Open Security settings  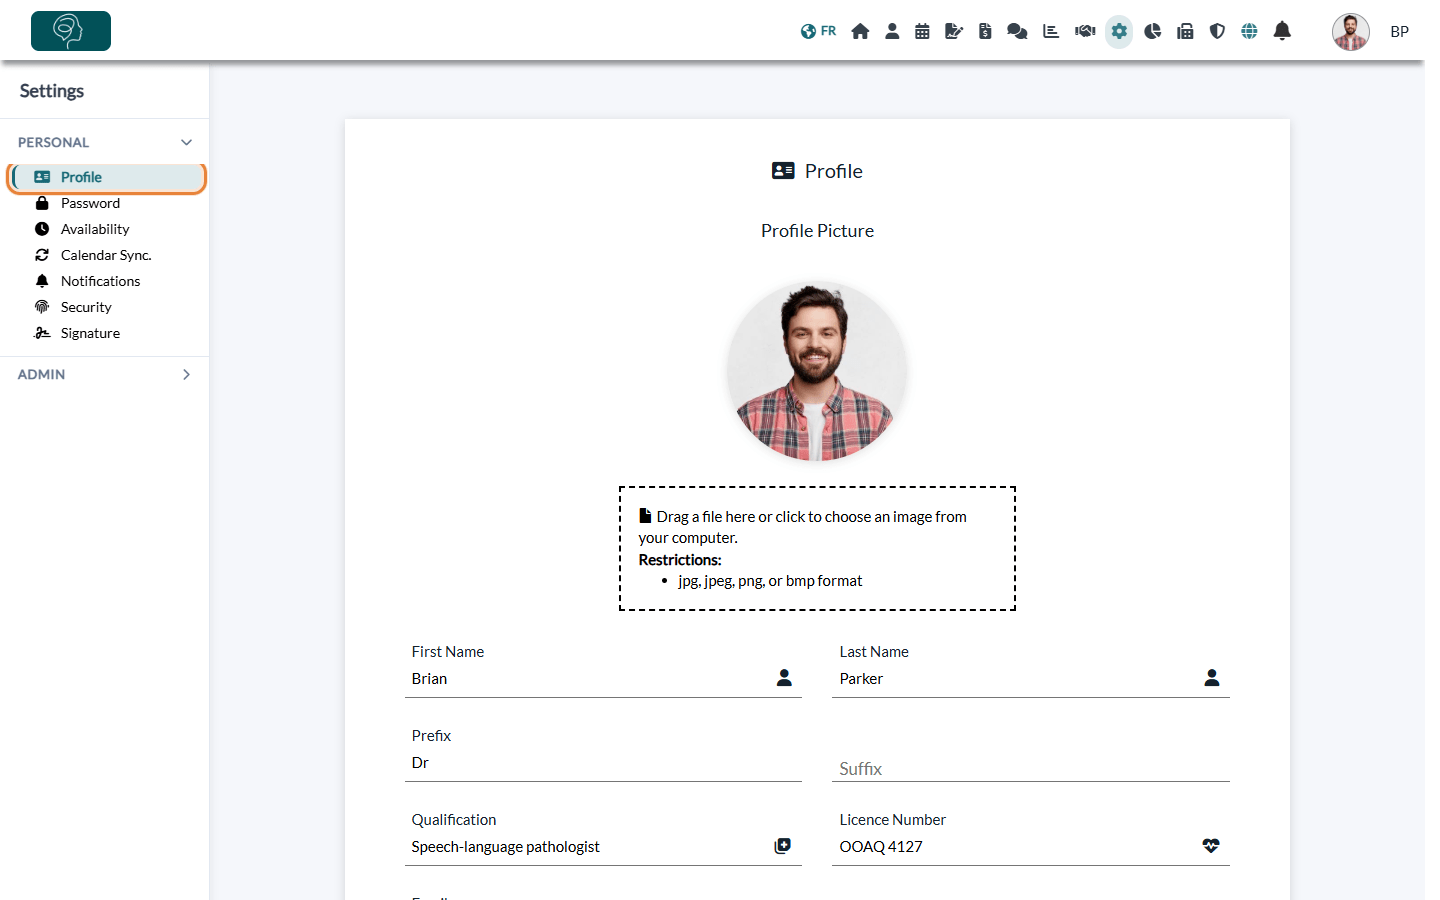point(86,307)
